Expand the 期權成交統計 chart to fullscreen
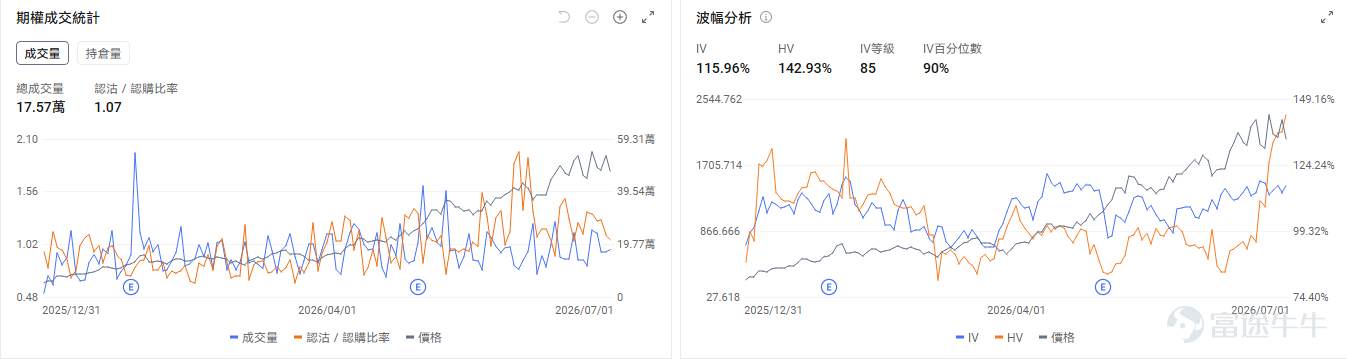Image resolution: width=1347 pixels, height=361 pixels. [x=648, y=18]
